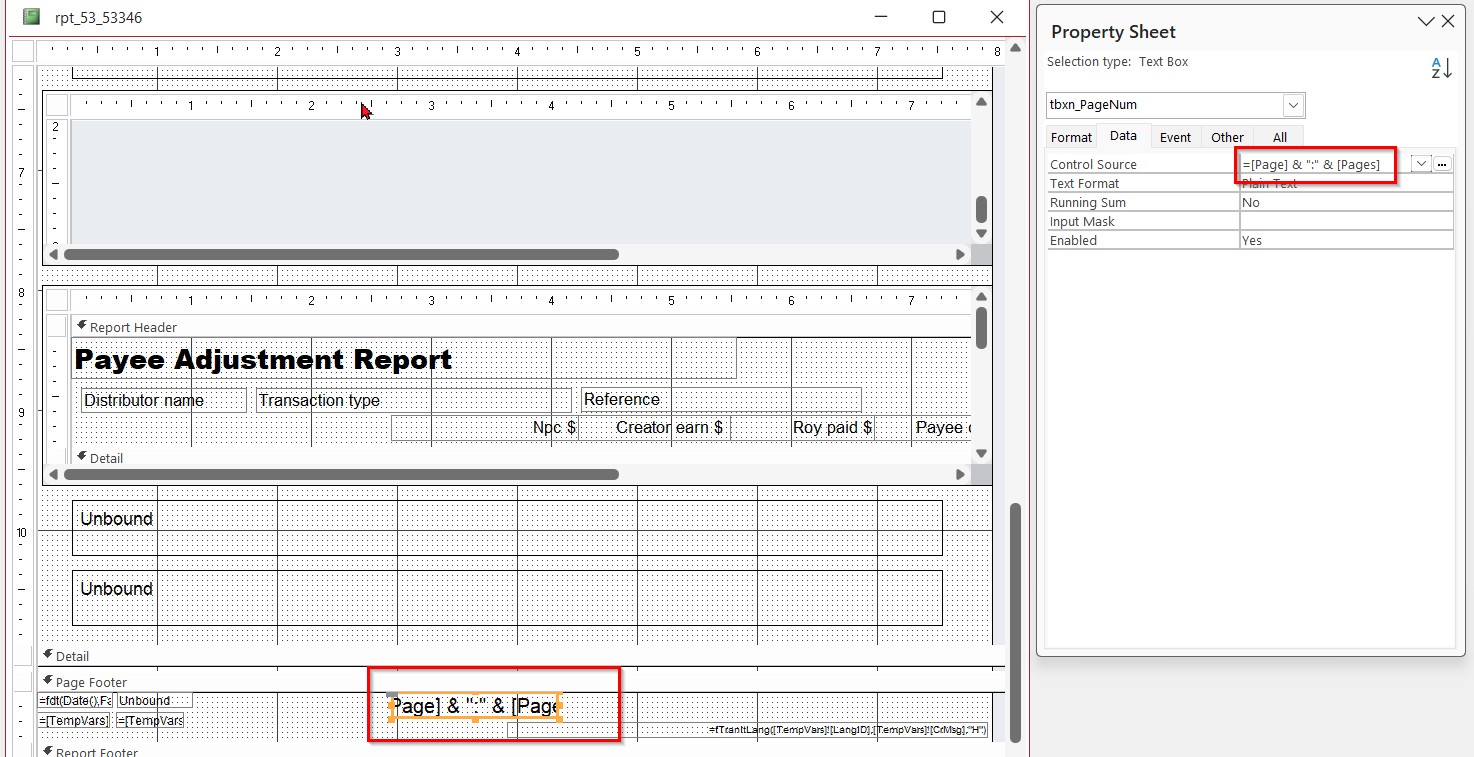1474x757 pixels.
Task: Switch to the All tab
Action: (1279, 137)
